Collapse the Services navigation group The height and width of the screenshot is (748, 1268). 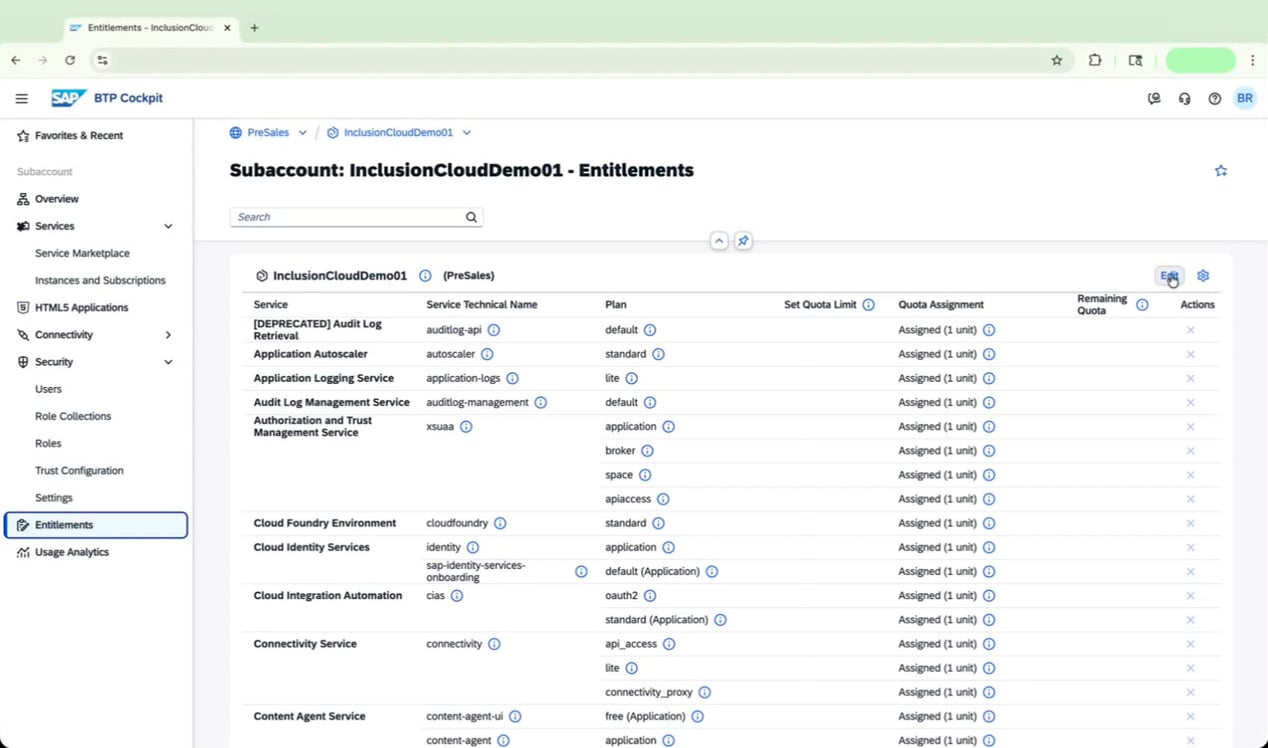tap(168, 226)
